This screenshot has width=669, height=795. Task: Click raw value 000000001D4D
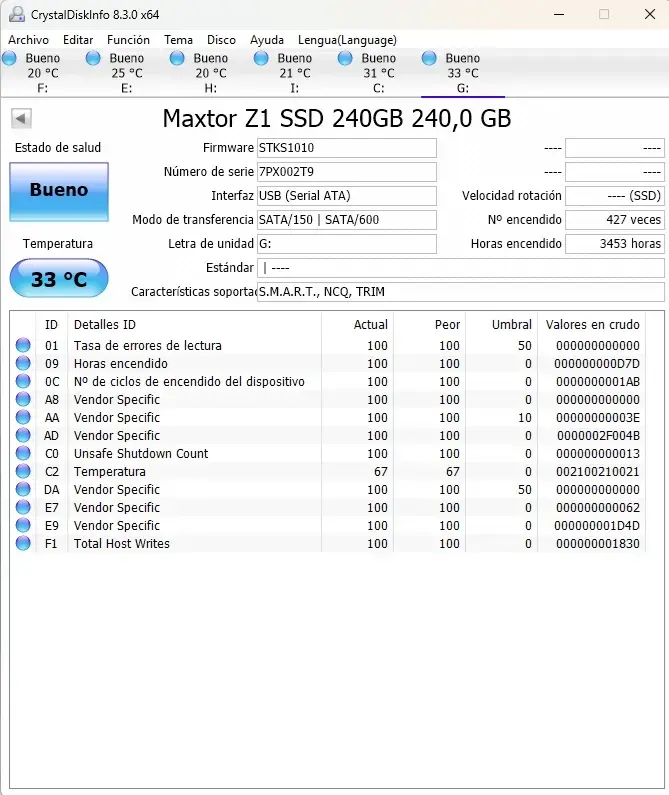(596, 525)
